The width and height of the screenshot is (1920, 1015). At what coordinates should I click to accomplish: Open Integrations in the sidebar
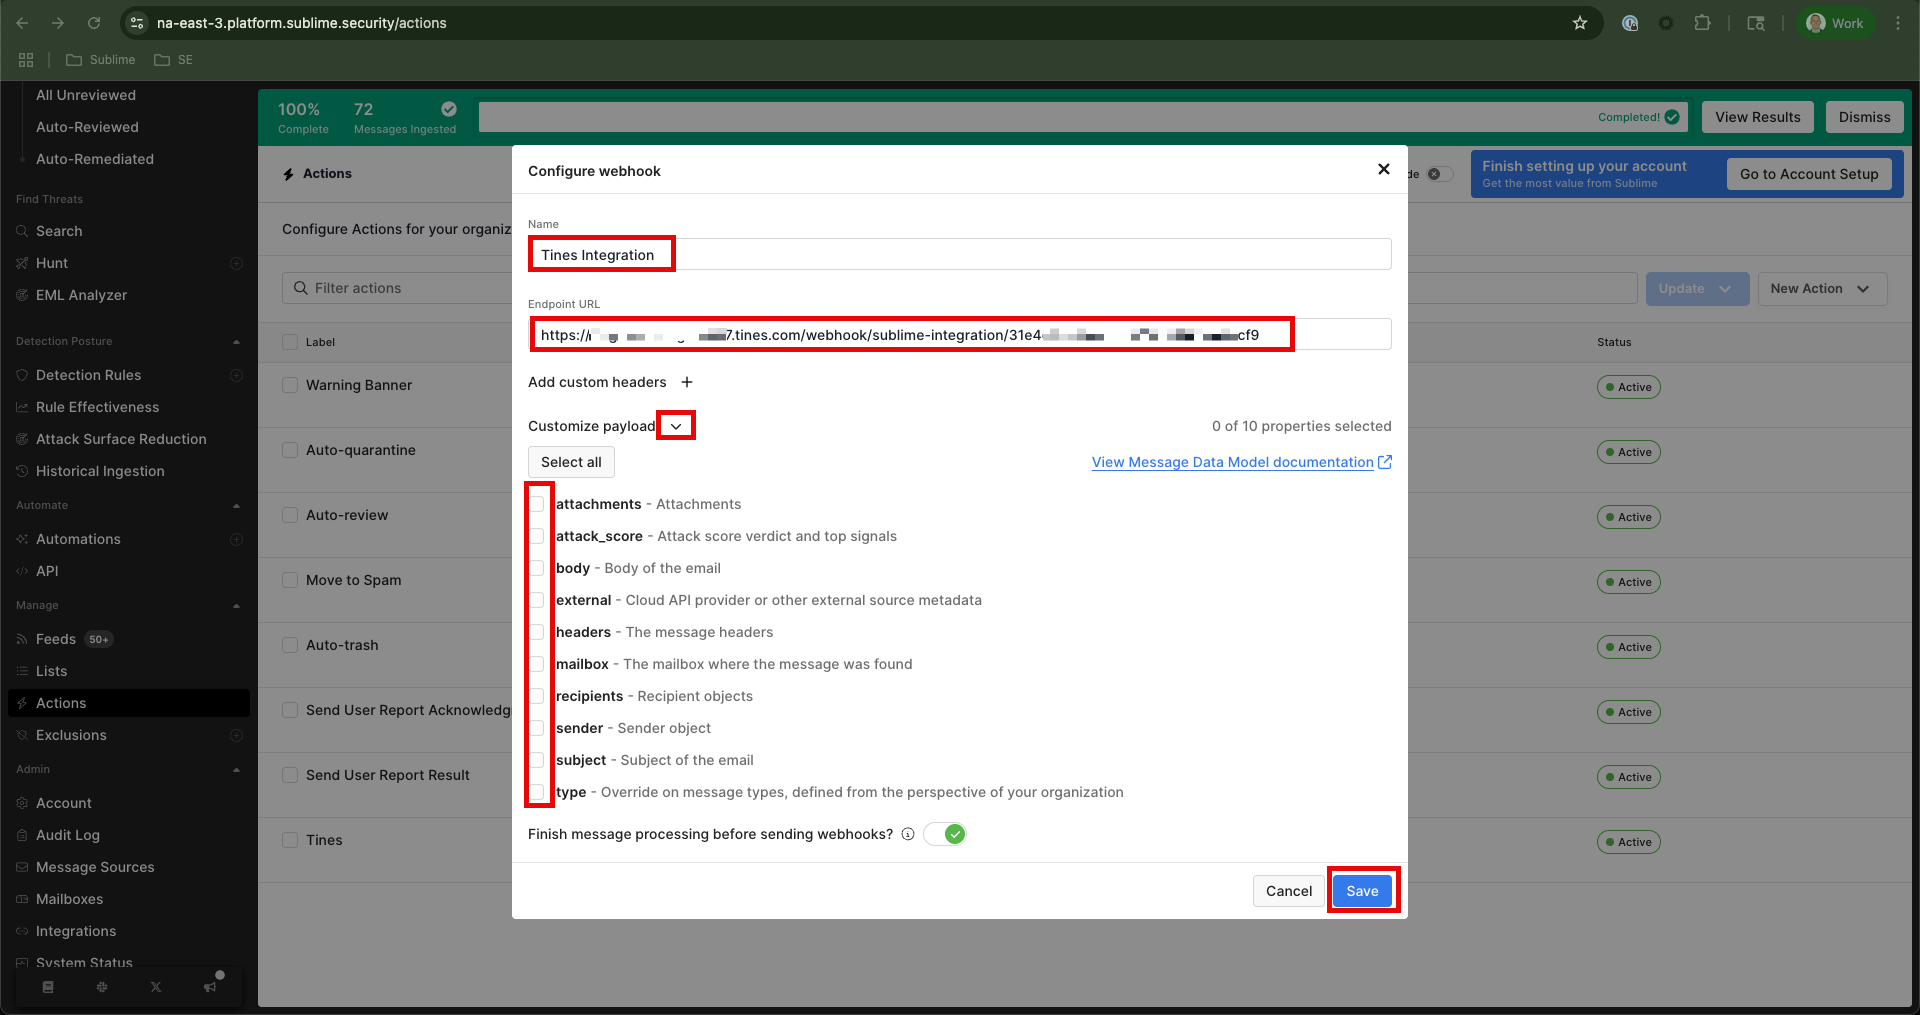point(76,931)
